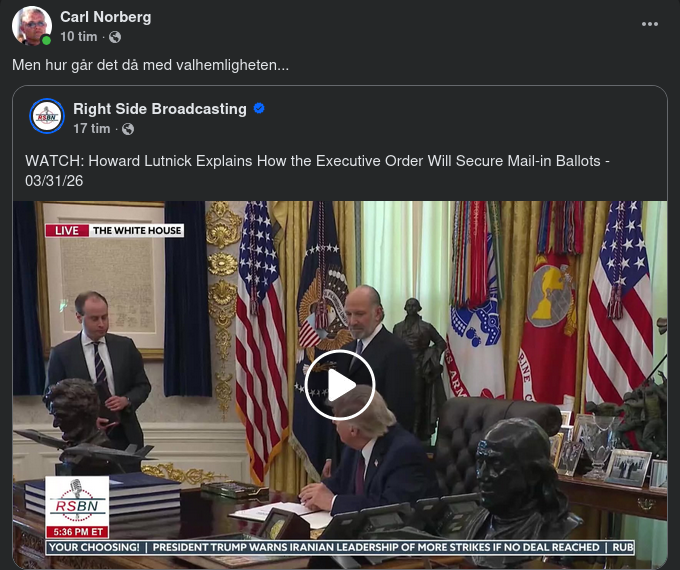Click 'THE WHITE HOUSE' label on video
The width and height of the screenshot is (680, 570).
[137, 230]
